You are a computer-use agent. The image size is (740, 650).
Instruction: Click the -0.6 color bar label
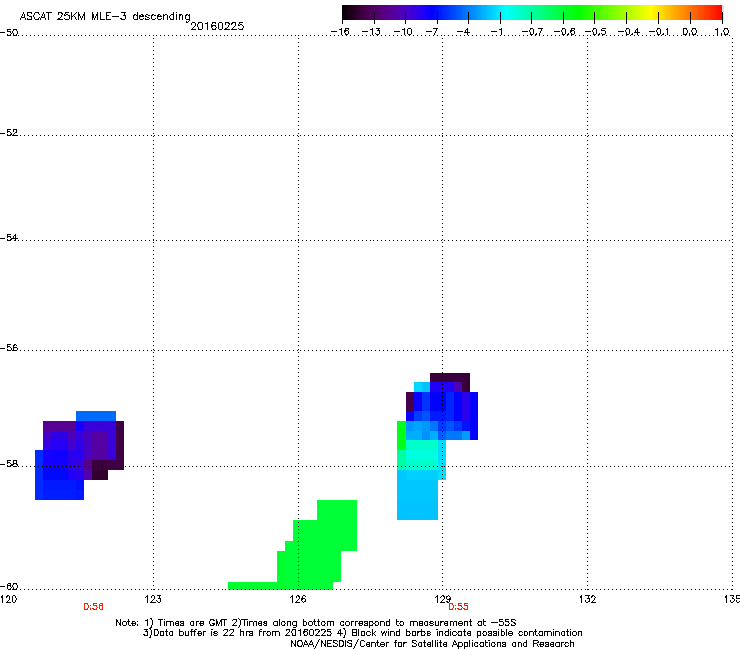564,32
